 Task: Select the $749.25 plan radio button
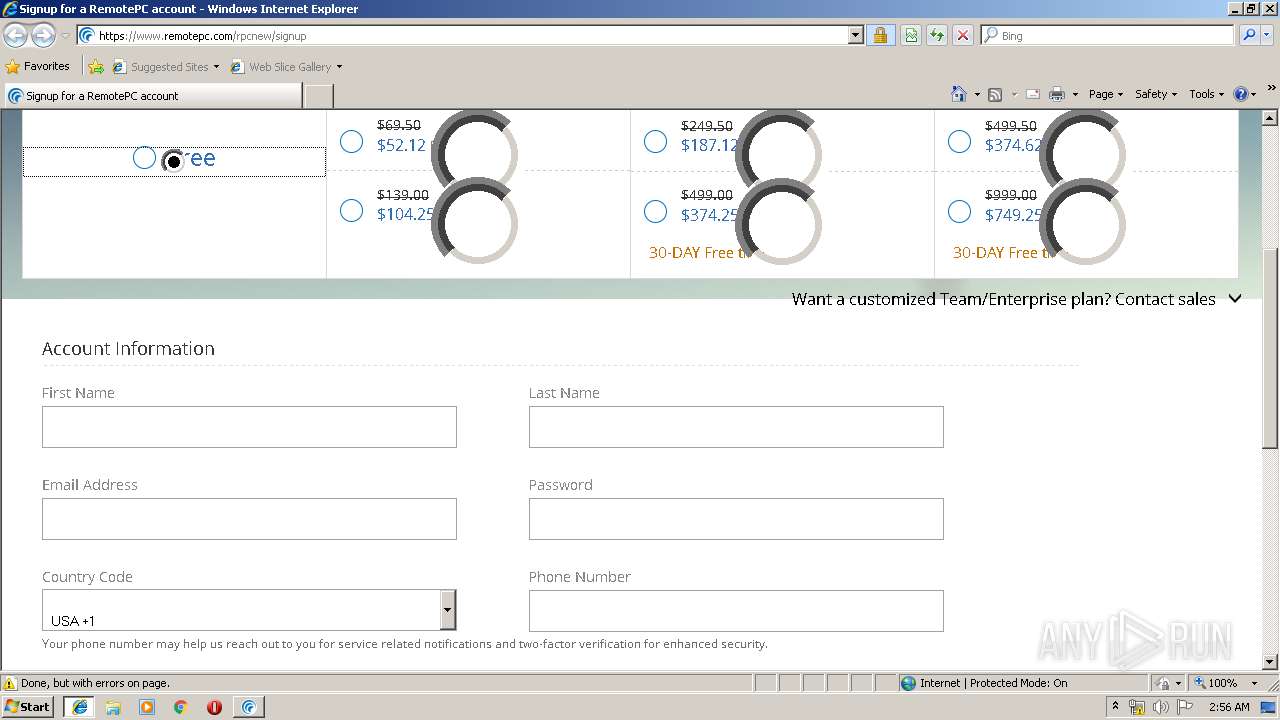click(959, 211)
